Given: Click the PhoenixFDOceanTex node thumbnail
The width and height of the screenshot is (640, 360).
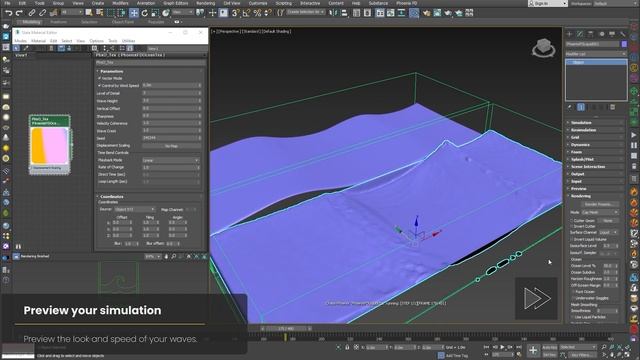Looking at the screenshot, I should click(x=50, y=146).
